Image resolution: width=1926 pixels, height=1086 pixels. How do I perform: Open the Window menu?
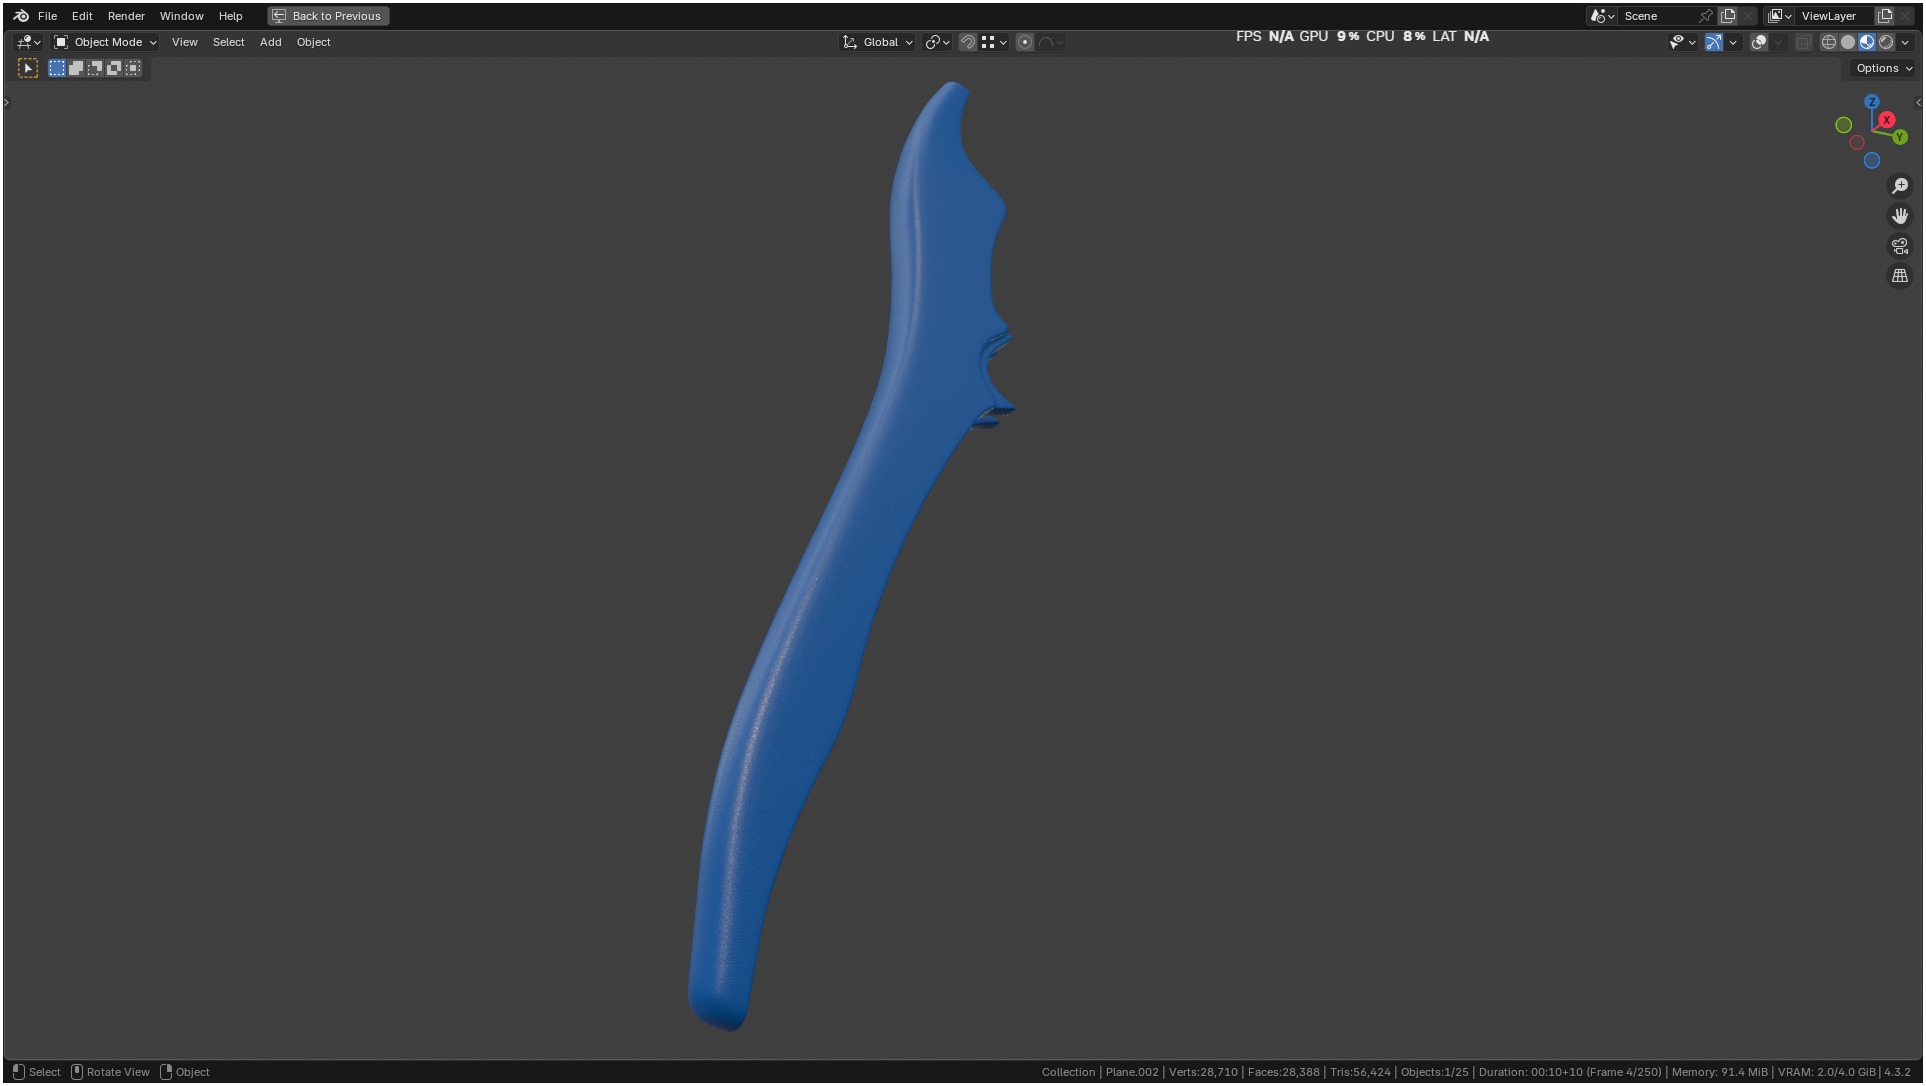click(x=181, y=16)
